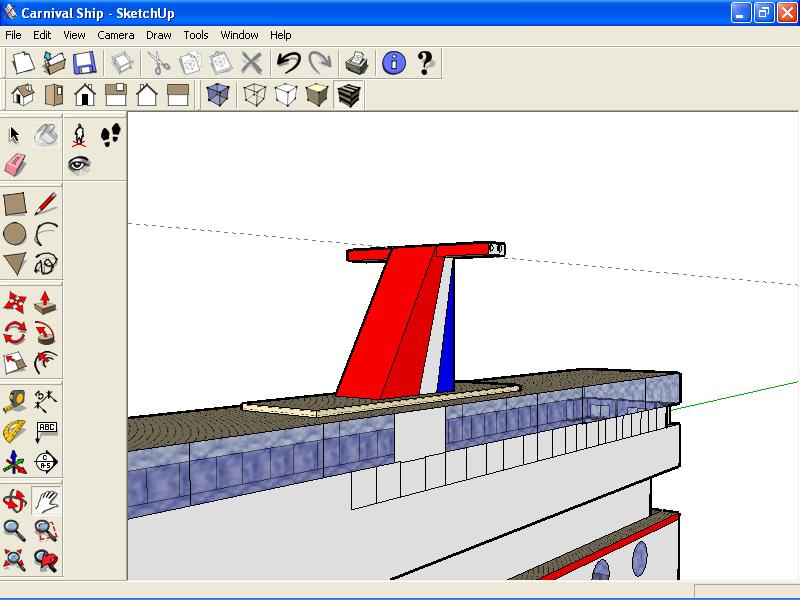The height and width of the screenshot is (600, 800).
Task: Switch to the Front view house icon
Action: [x=85, y=95]
